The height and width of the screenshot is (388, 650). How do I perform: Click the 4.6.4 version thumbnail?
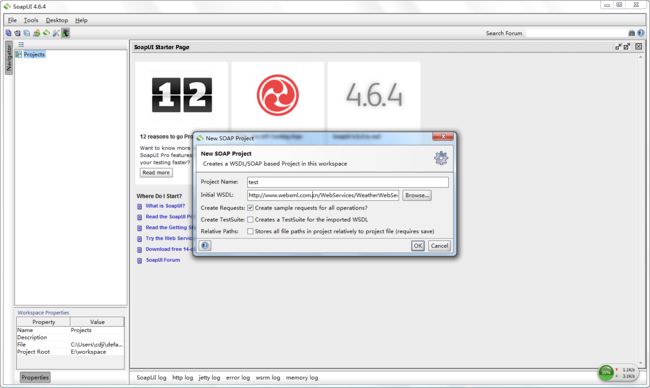click(374, 95)
